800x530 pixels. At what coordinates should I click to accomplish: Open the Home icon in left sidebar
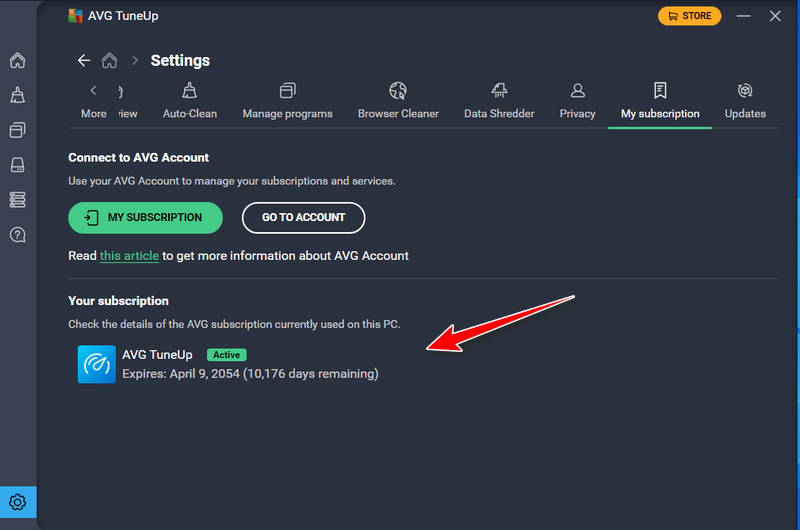click(x=17, y=60)
